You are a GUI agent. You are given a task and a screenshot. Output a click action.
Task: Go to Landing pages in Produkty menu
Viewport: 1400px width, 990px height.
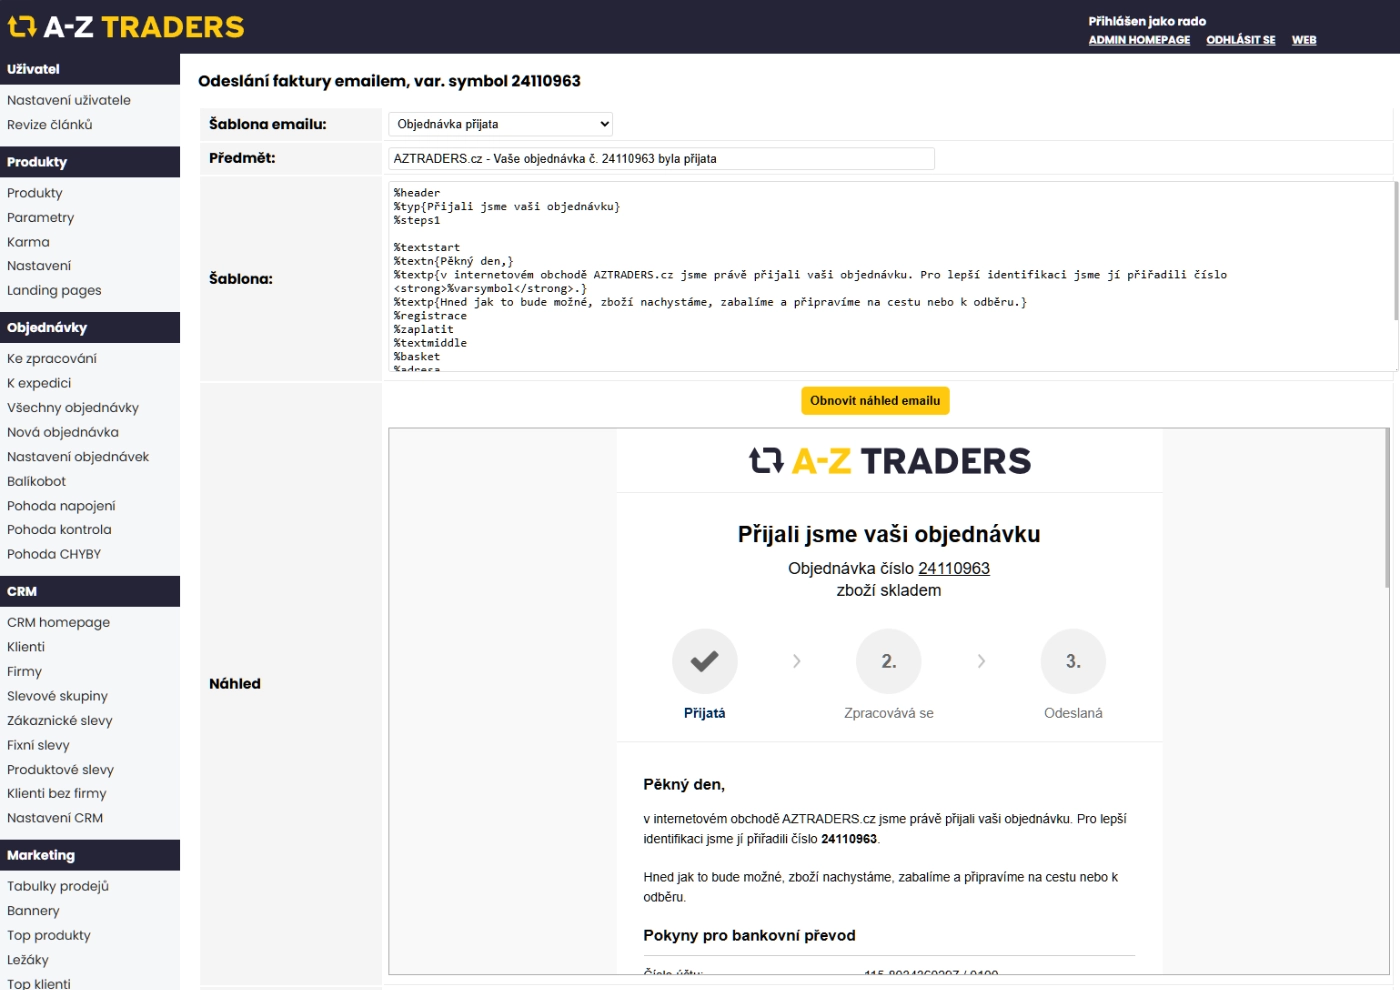[54, 291]
